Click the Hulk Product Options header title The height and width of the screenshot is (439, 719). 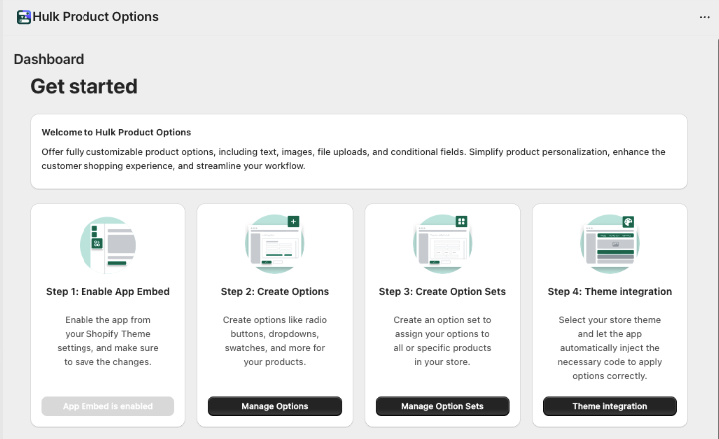pos(95,17)
